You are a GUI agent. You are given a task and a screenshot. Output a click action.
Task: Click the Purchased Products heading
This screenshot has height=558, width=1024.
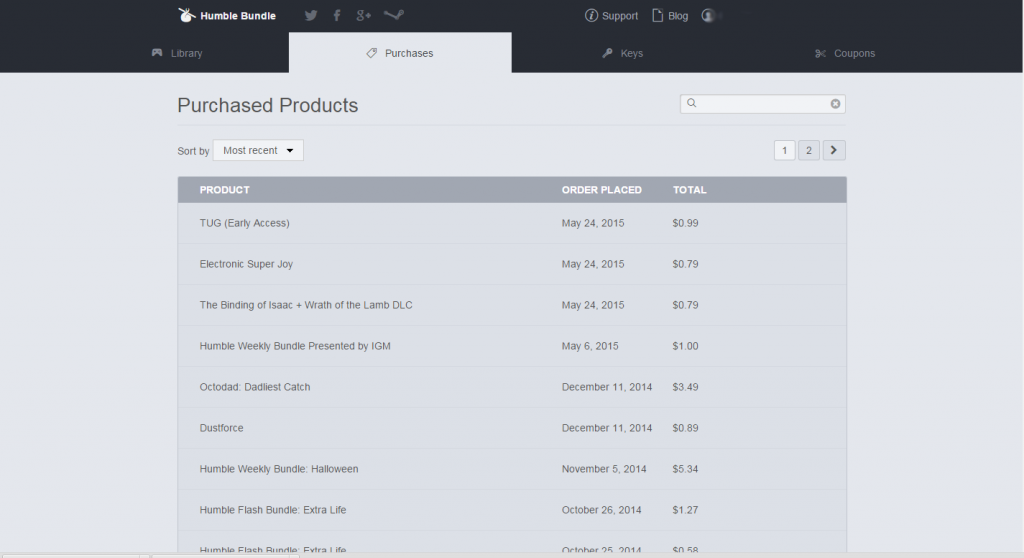(x=268, y=105)
